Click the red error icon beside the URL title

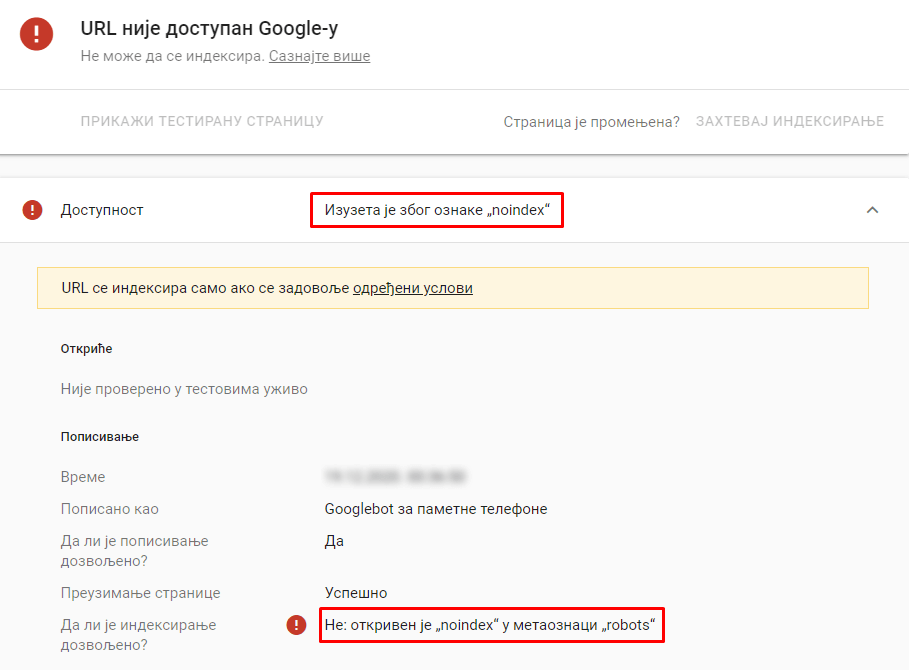[37, 34]
